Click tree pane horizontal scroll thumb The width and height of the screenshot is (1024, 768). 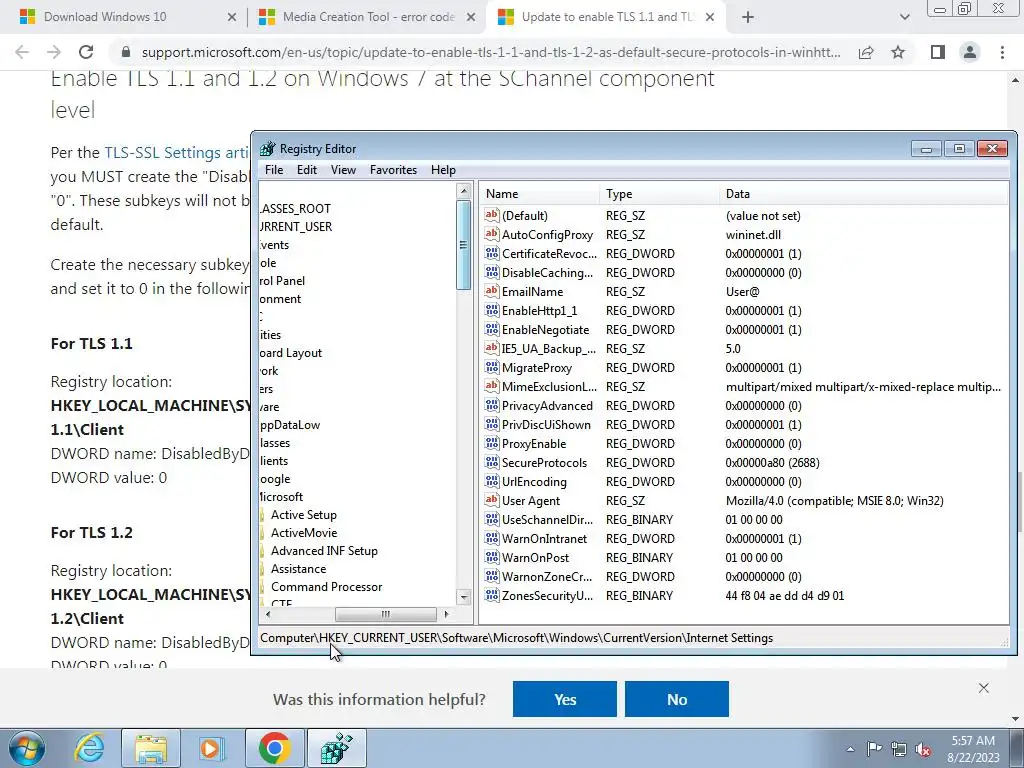385,615
